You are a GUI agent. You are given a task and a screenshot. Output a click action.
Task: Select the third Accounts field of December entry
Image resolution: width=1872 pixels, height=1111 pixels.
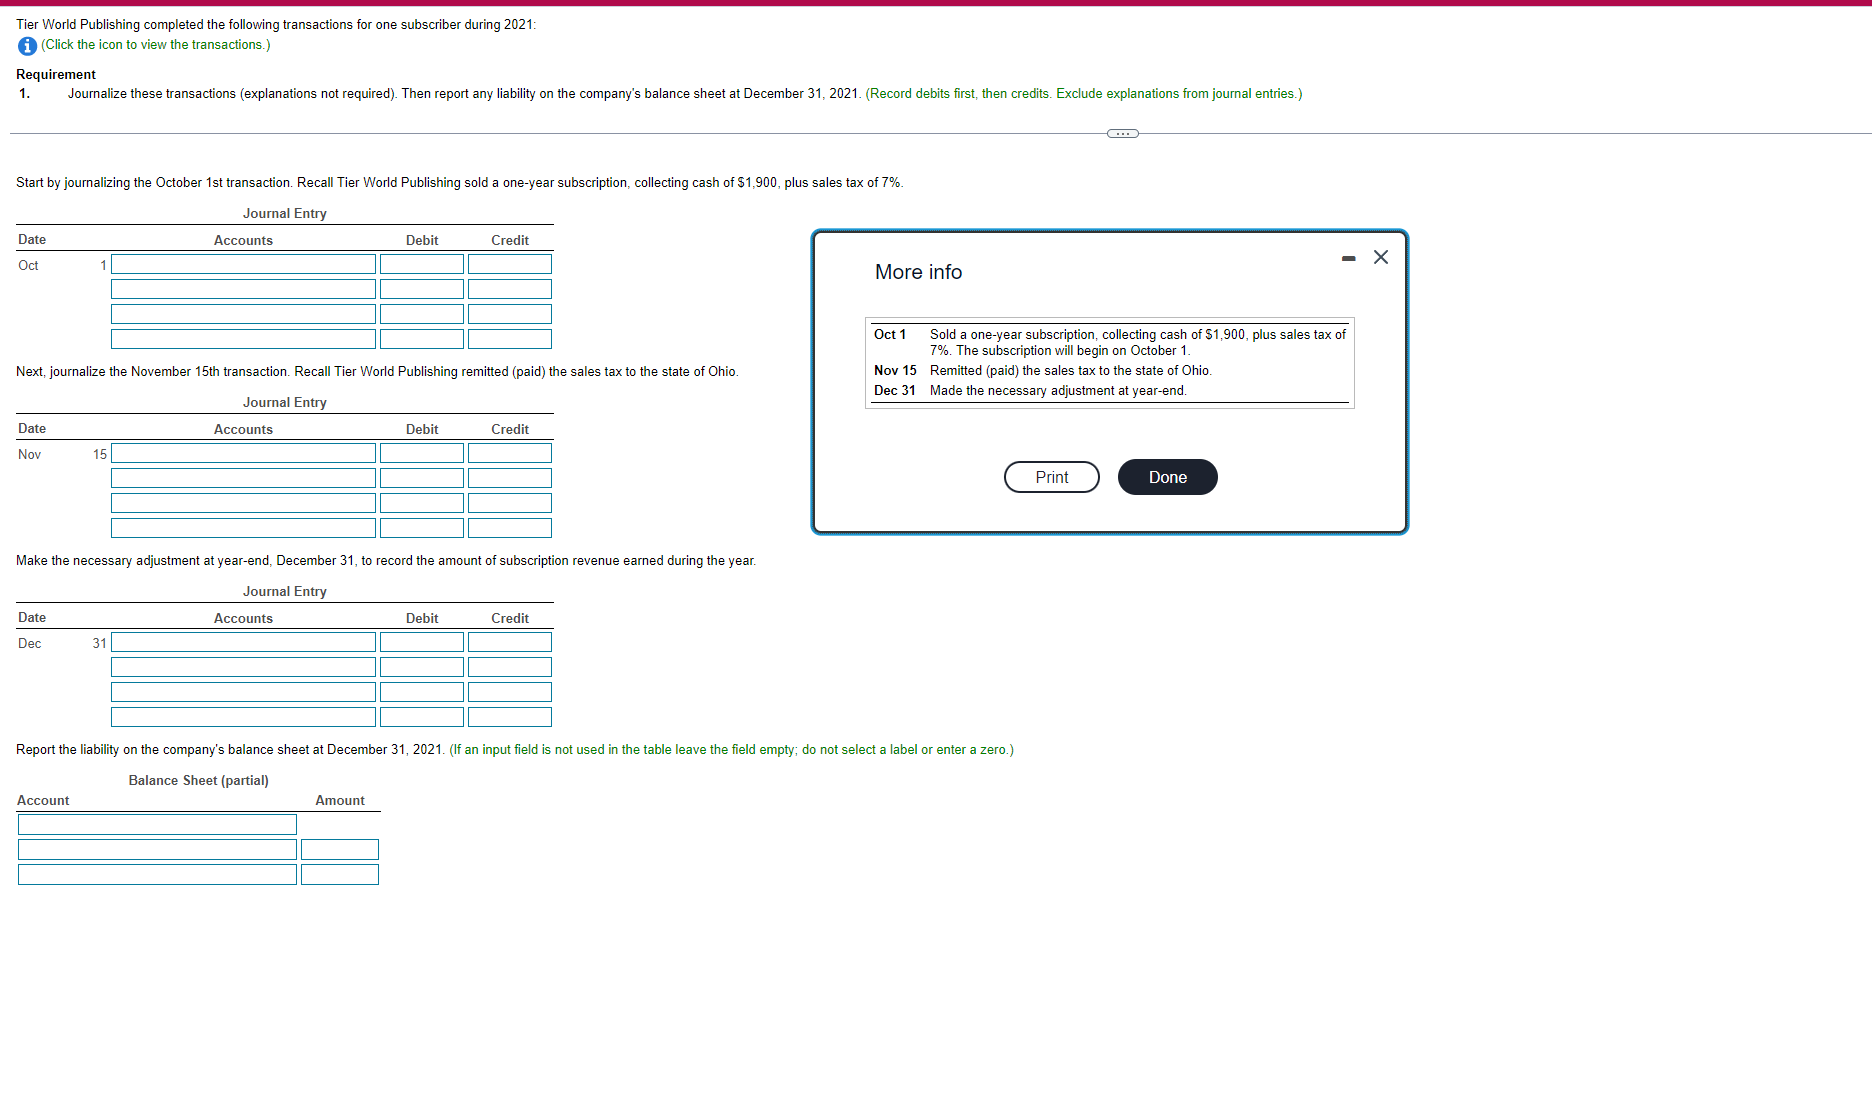point(243,692)
